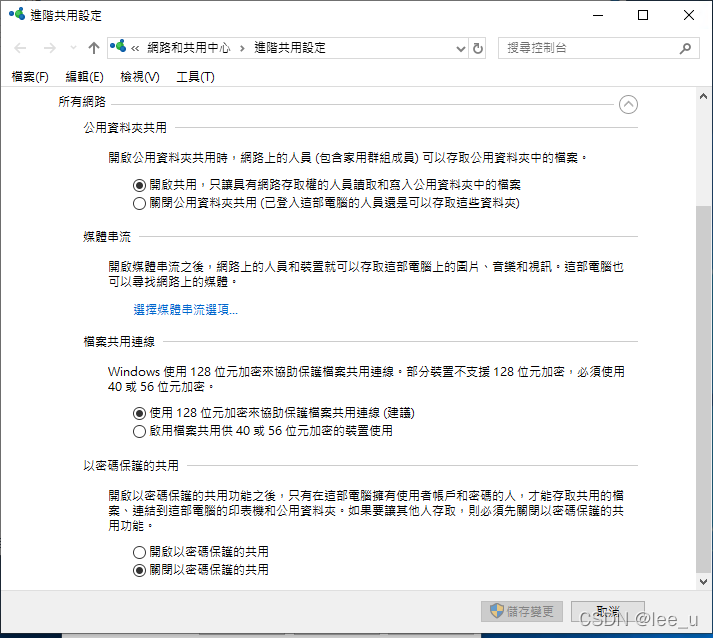
Task: Collapse the 所有網路 section
Action: click(628, 105)
